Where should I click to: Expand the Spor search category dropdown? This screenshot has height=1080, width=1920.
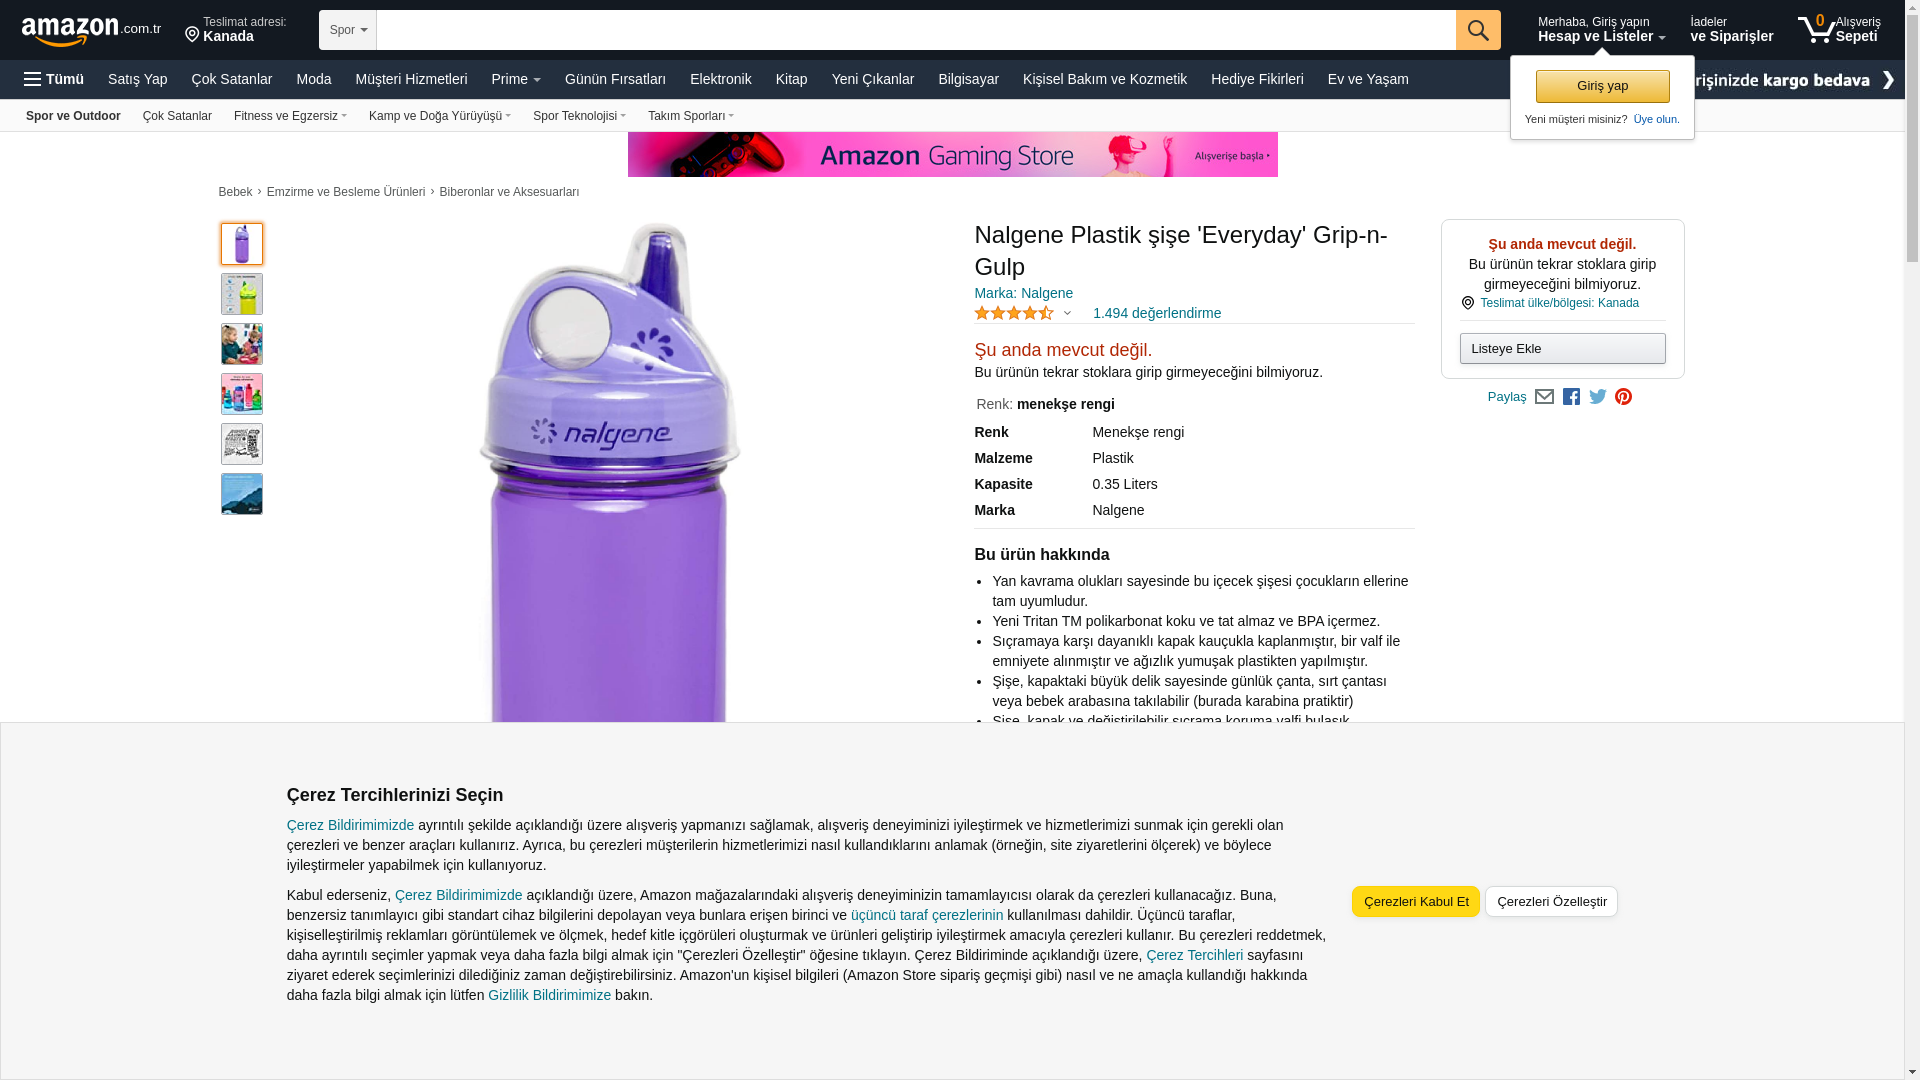(348, 30)
